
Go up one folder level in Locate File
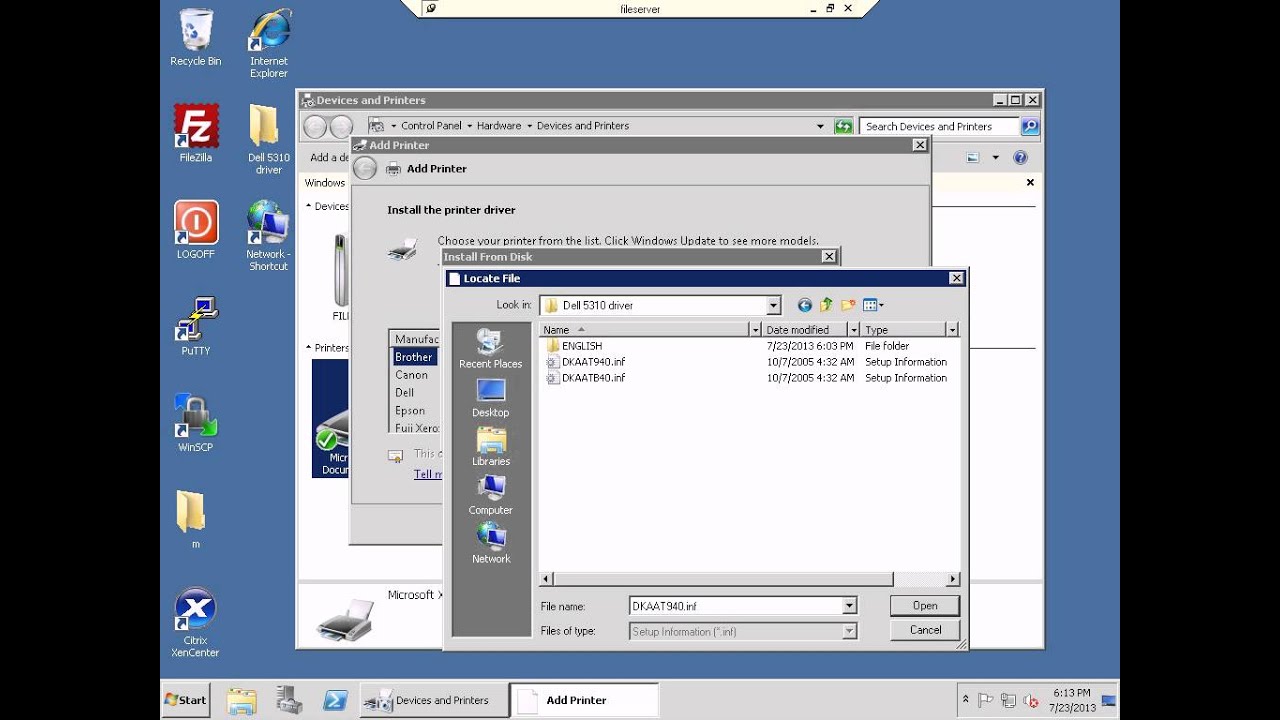(x=826, y=305)
